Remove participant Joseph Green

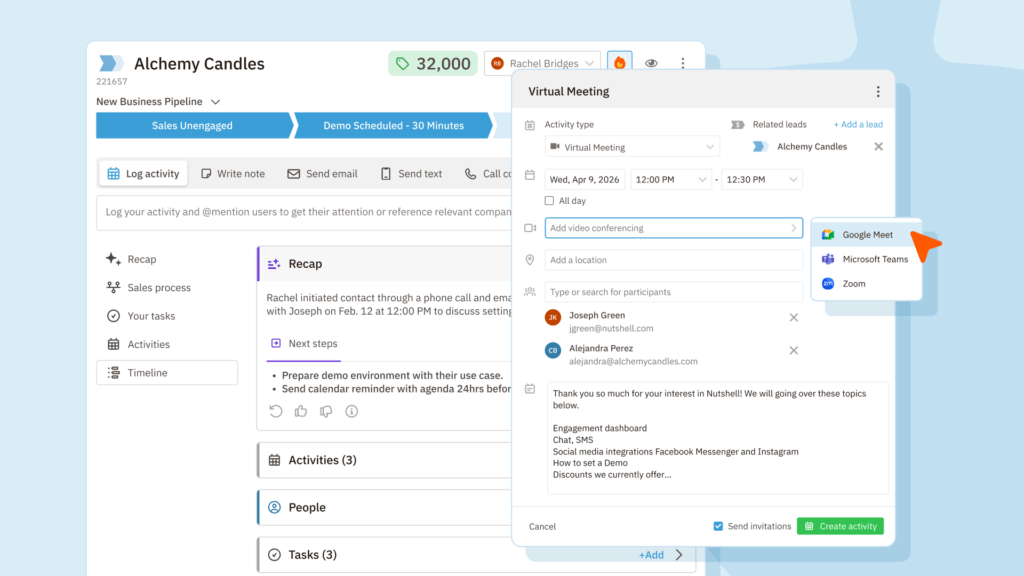pos(793,317)
